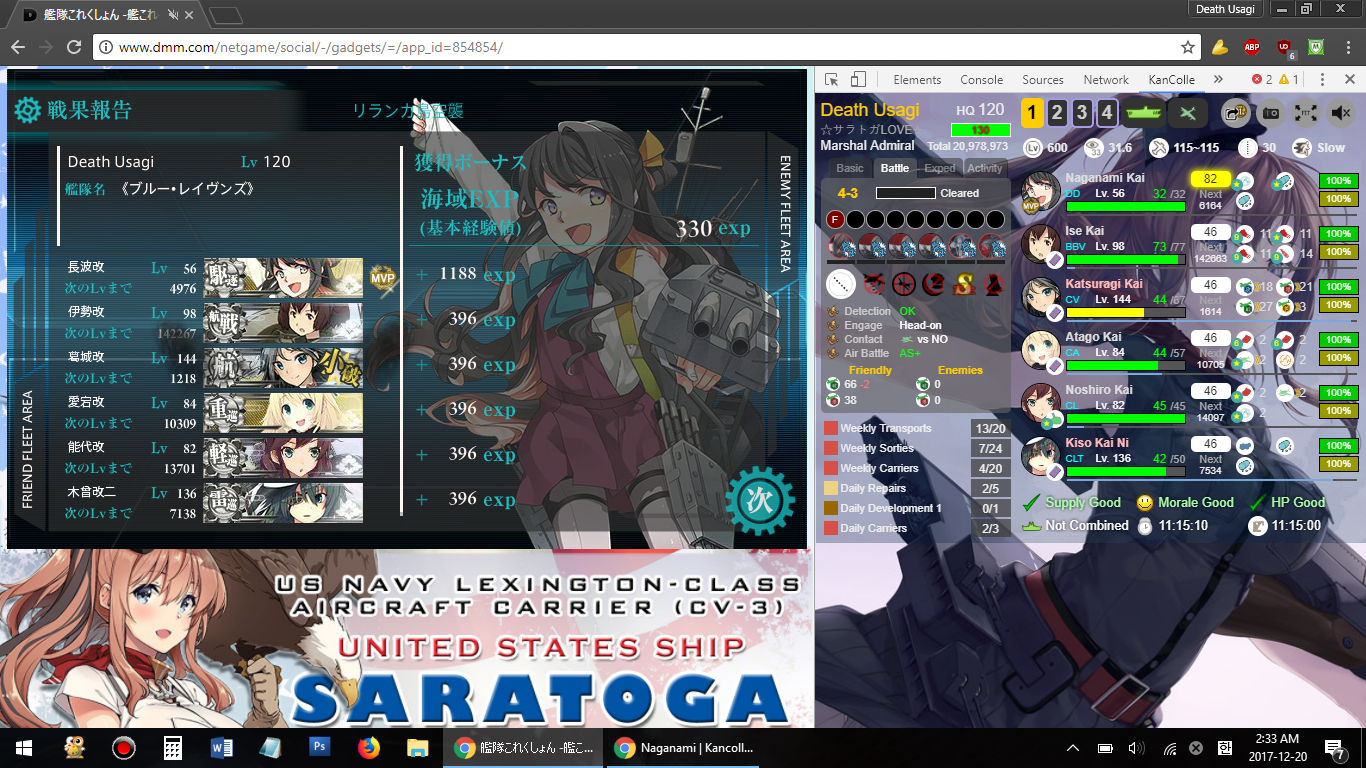Click Daily Carriers quest entry
1366x768 pixels.
click(x=916, y=529)
